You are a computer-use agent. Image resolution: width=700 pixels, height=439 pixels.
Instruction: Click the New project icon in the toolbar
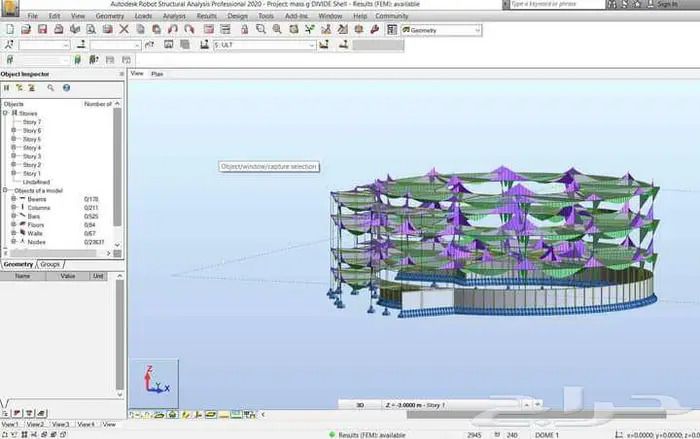(x=9, y=30)
